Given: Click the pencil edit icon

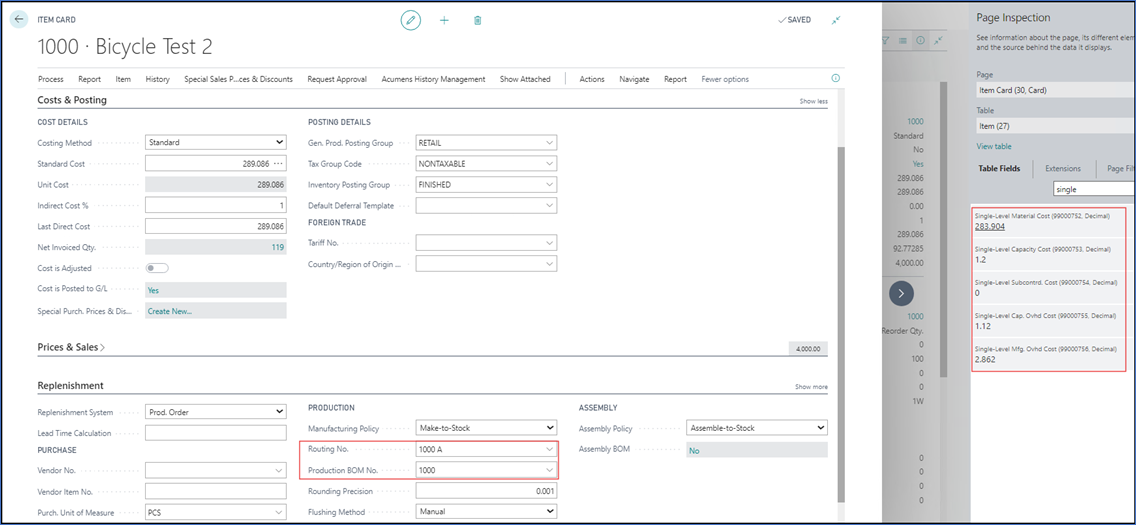Looking at the screenshot, I should (x=410, y=20).
